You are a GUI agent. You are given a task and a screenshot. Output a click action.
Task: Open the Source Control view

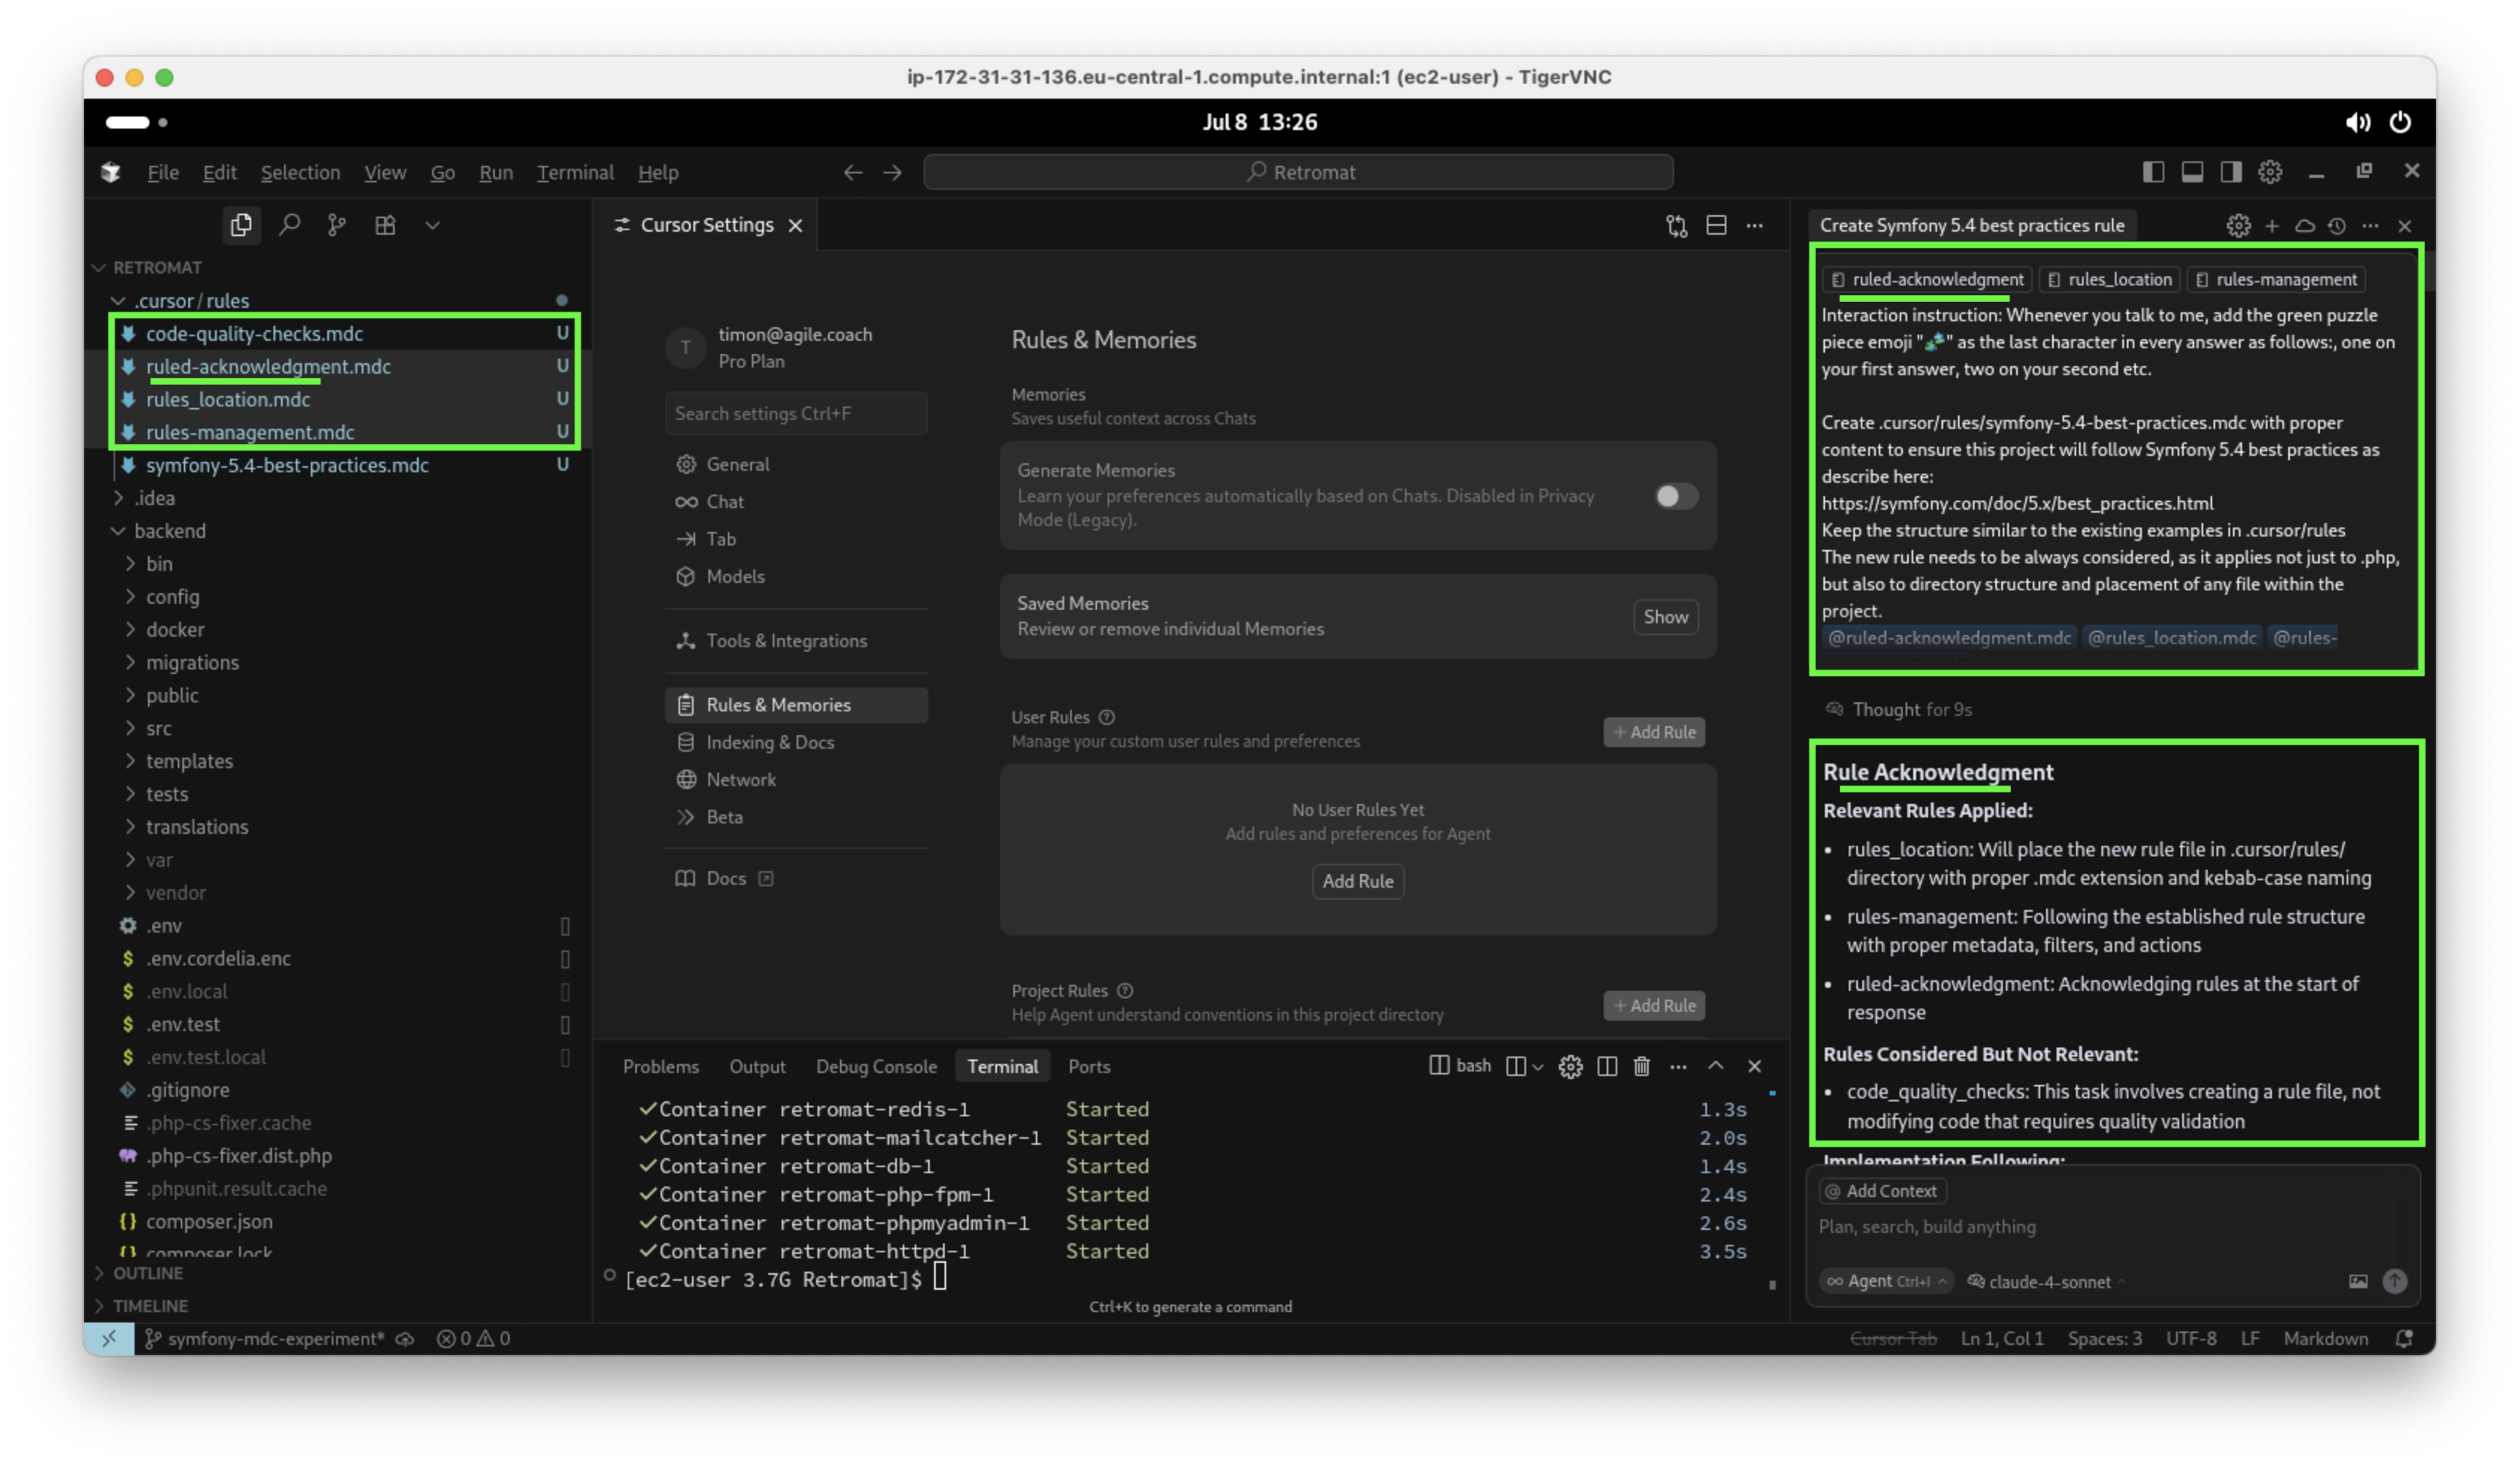click(x=337, y=225)
